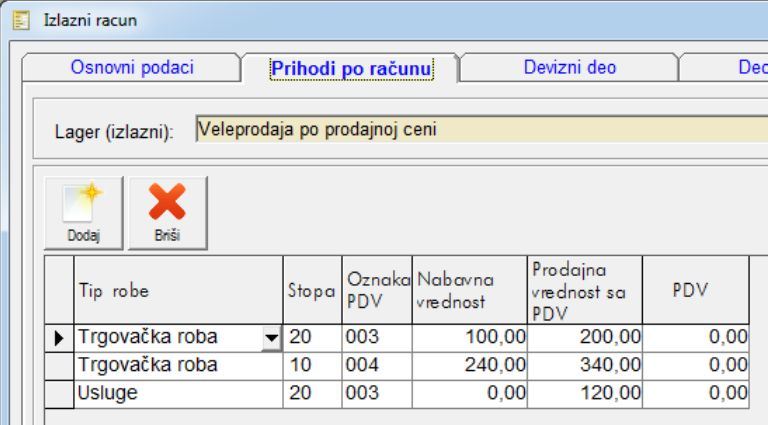This screenshot has height=425, width=768.
Task: Click the Dodaj new row icon
Action: (83, 204)
